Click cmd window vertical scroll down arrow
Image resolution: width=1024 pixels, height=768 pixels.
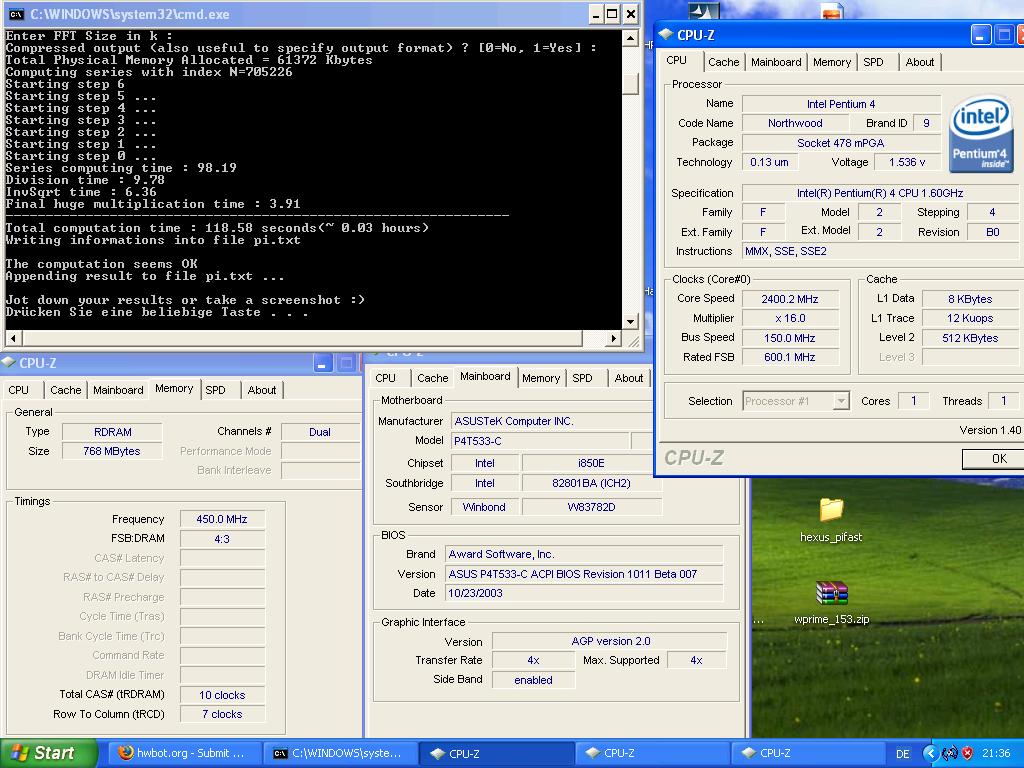point(630,321)
